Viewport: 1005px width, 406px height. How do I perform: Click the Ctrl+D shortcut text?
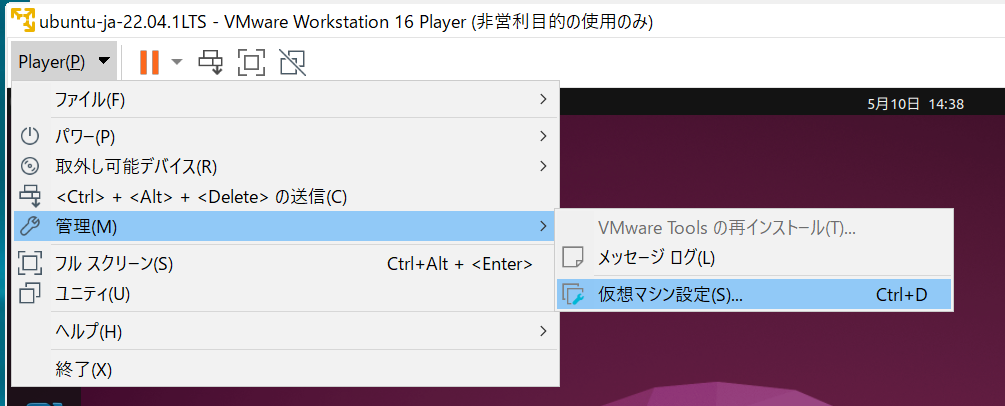click(x=901, y=295)
